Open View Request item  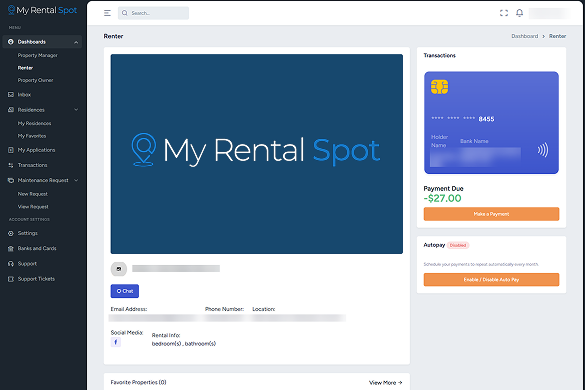coord(33,207)
